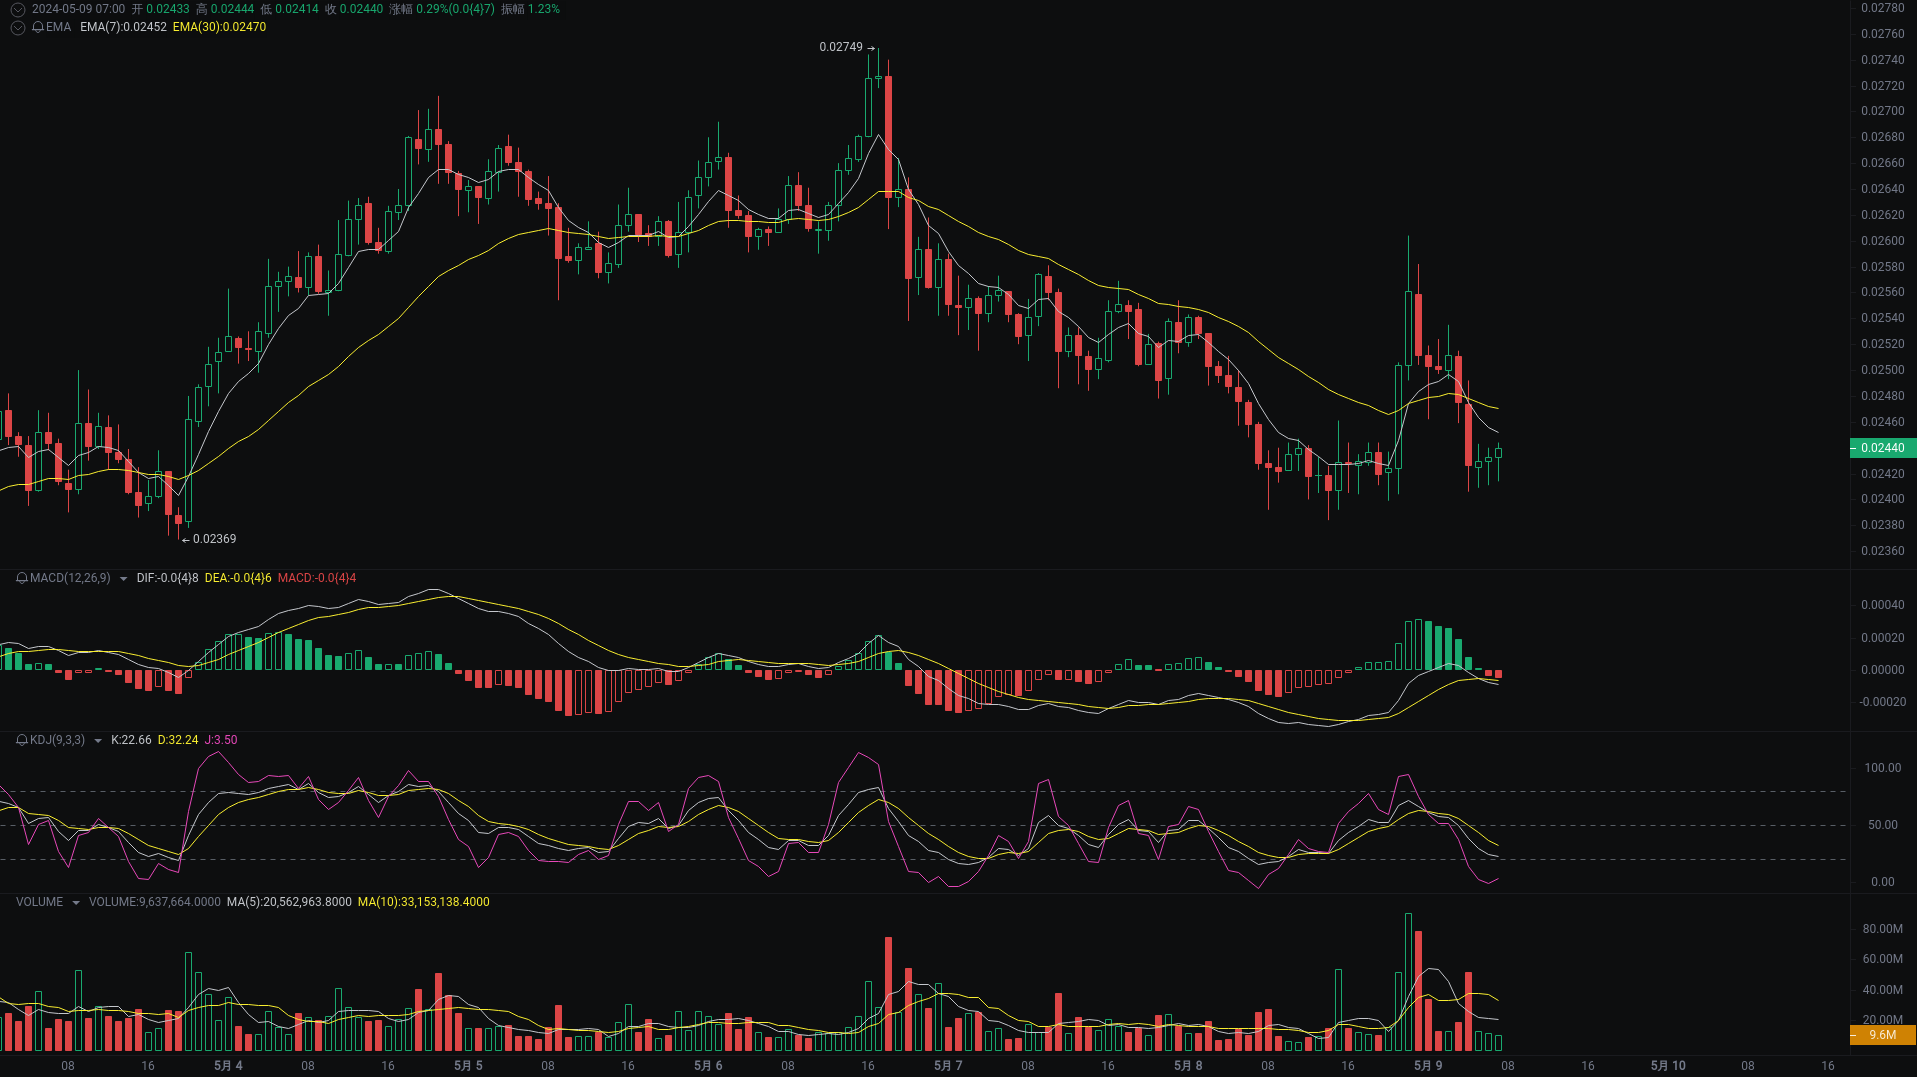Open the MACD indicator dropdown arrow

[x=123, y=578]
